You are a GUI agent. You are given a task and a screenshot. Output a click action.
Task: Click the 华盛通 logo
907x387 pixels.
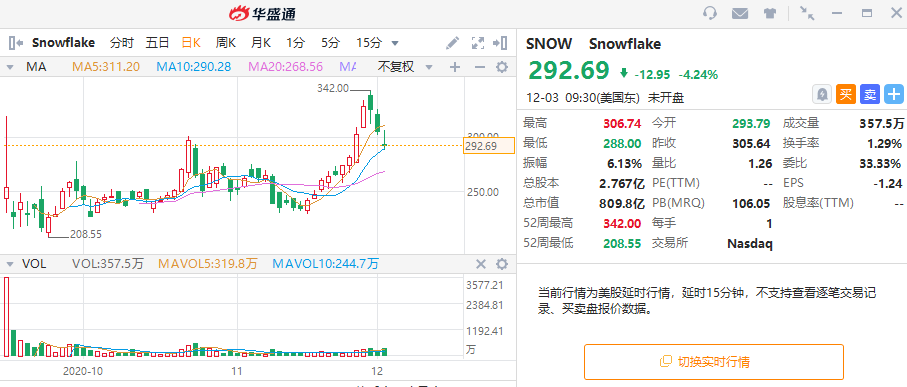click(x=263, y=13)
